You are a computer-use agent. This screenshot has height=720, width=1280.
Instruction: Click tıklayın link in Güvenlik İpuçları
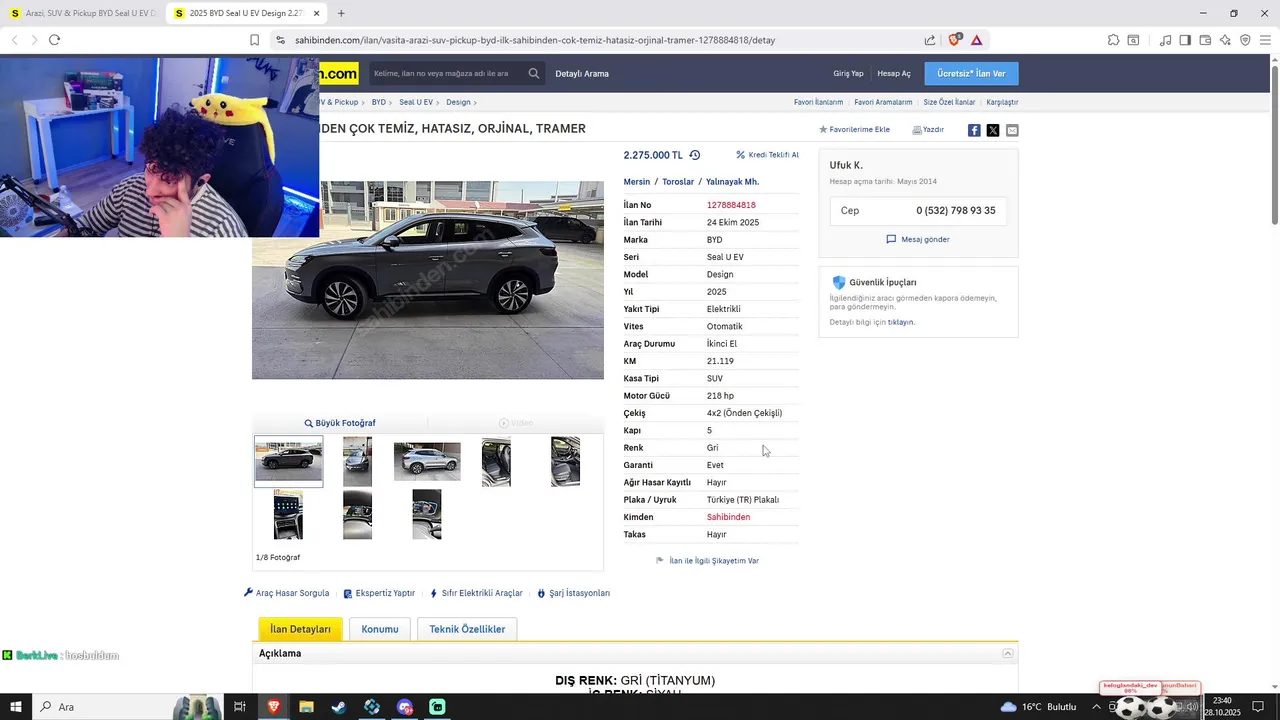(x=901, y=322)
